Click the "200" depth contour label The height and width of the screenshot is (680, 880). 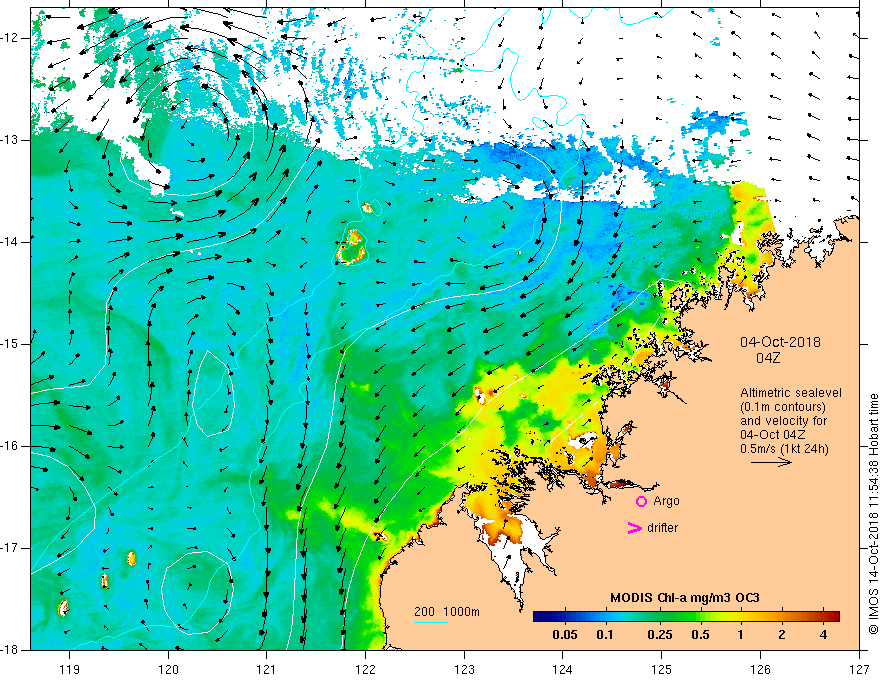[424, 612]
